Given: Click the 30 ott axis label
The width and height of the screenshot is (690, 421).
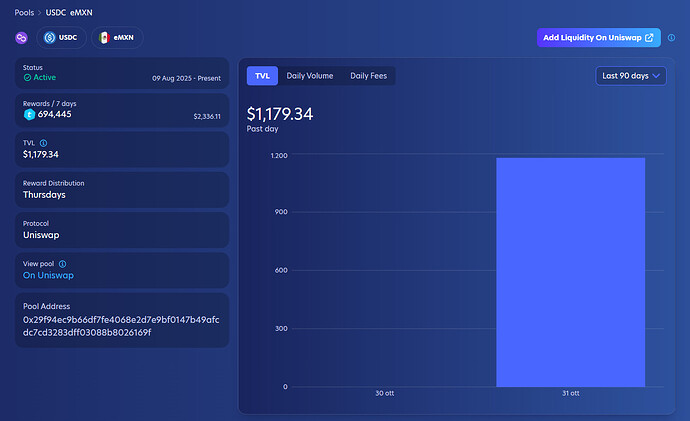Looking at the screenshot, I should click(x=385, y=393).
